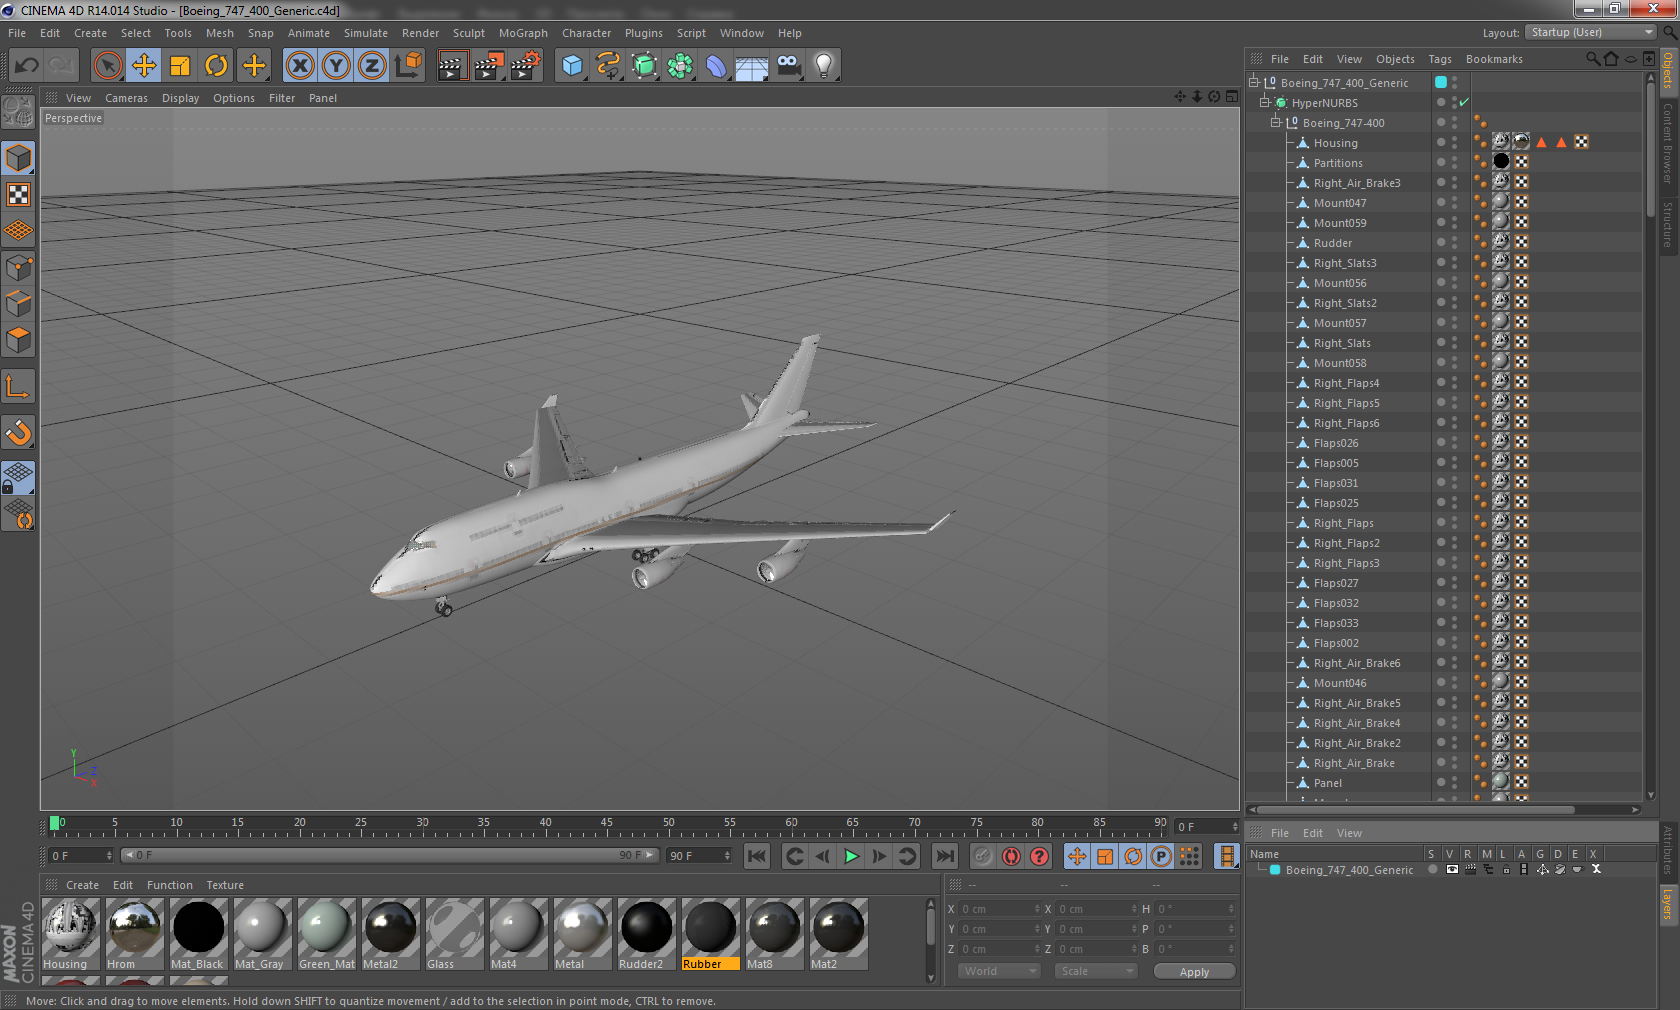Open the Scale mode dropdown
The image size is (1680, 1010).
pos(1097,971)
